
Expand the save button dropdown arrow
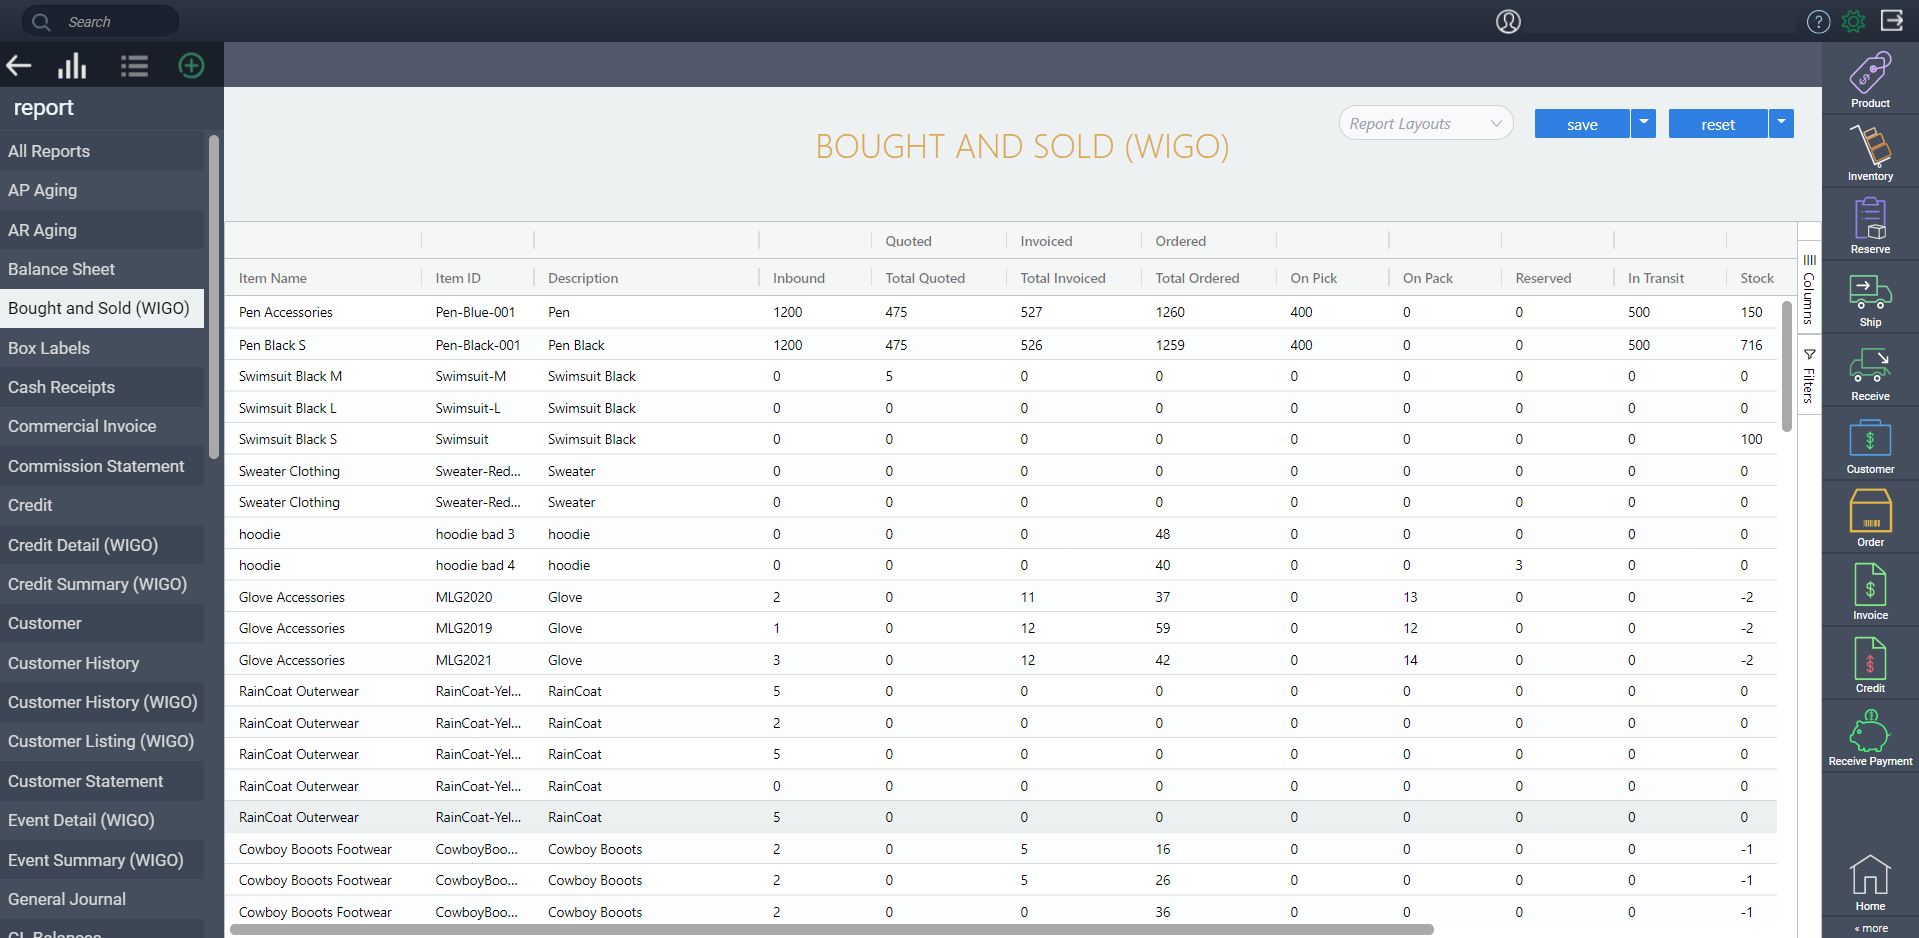pyautogui.click(x=1644, y=123)
